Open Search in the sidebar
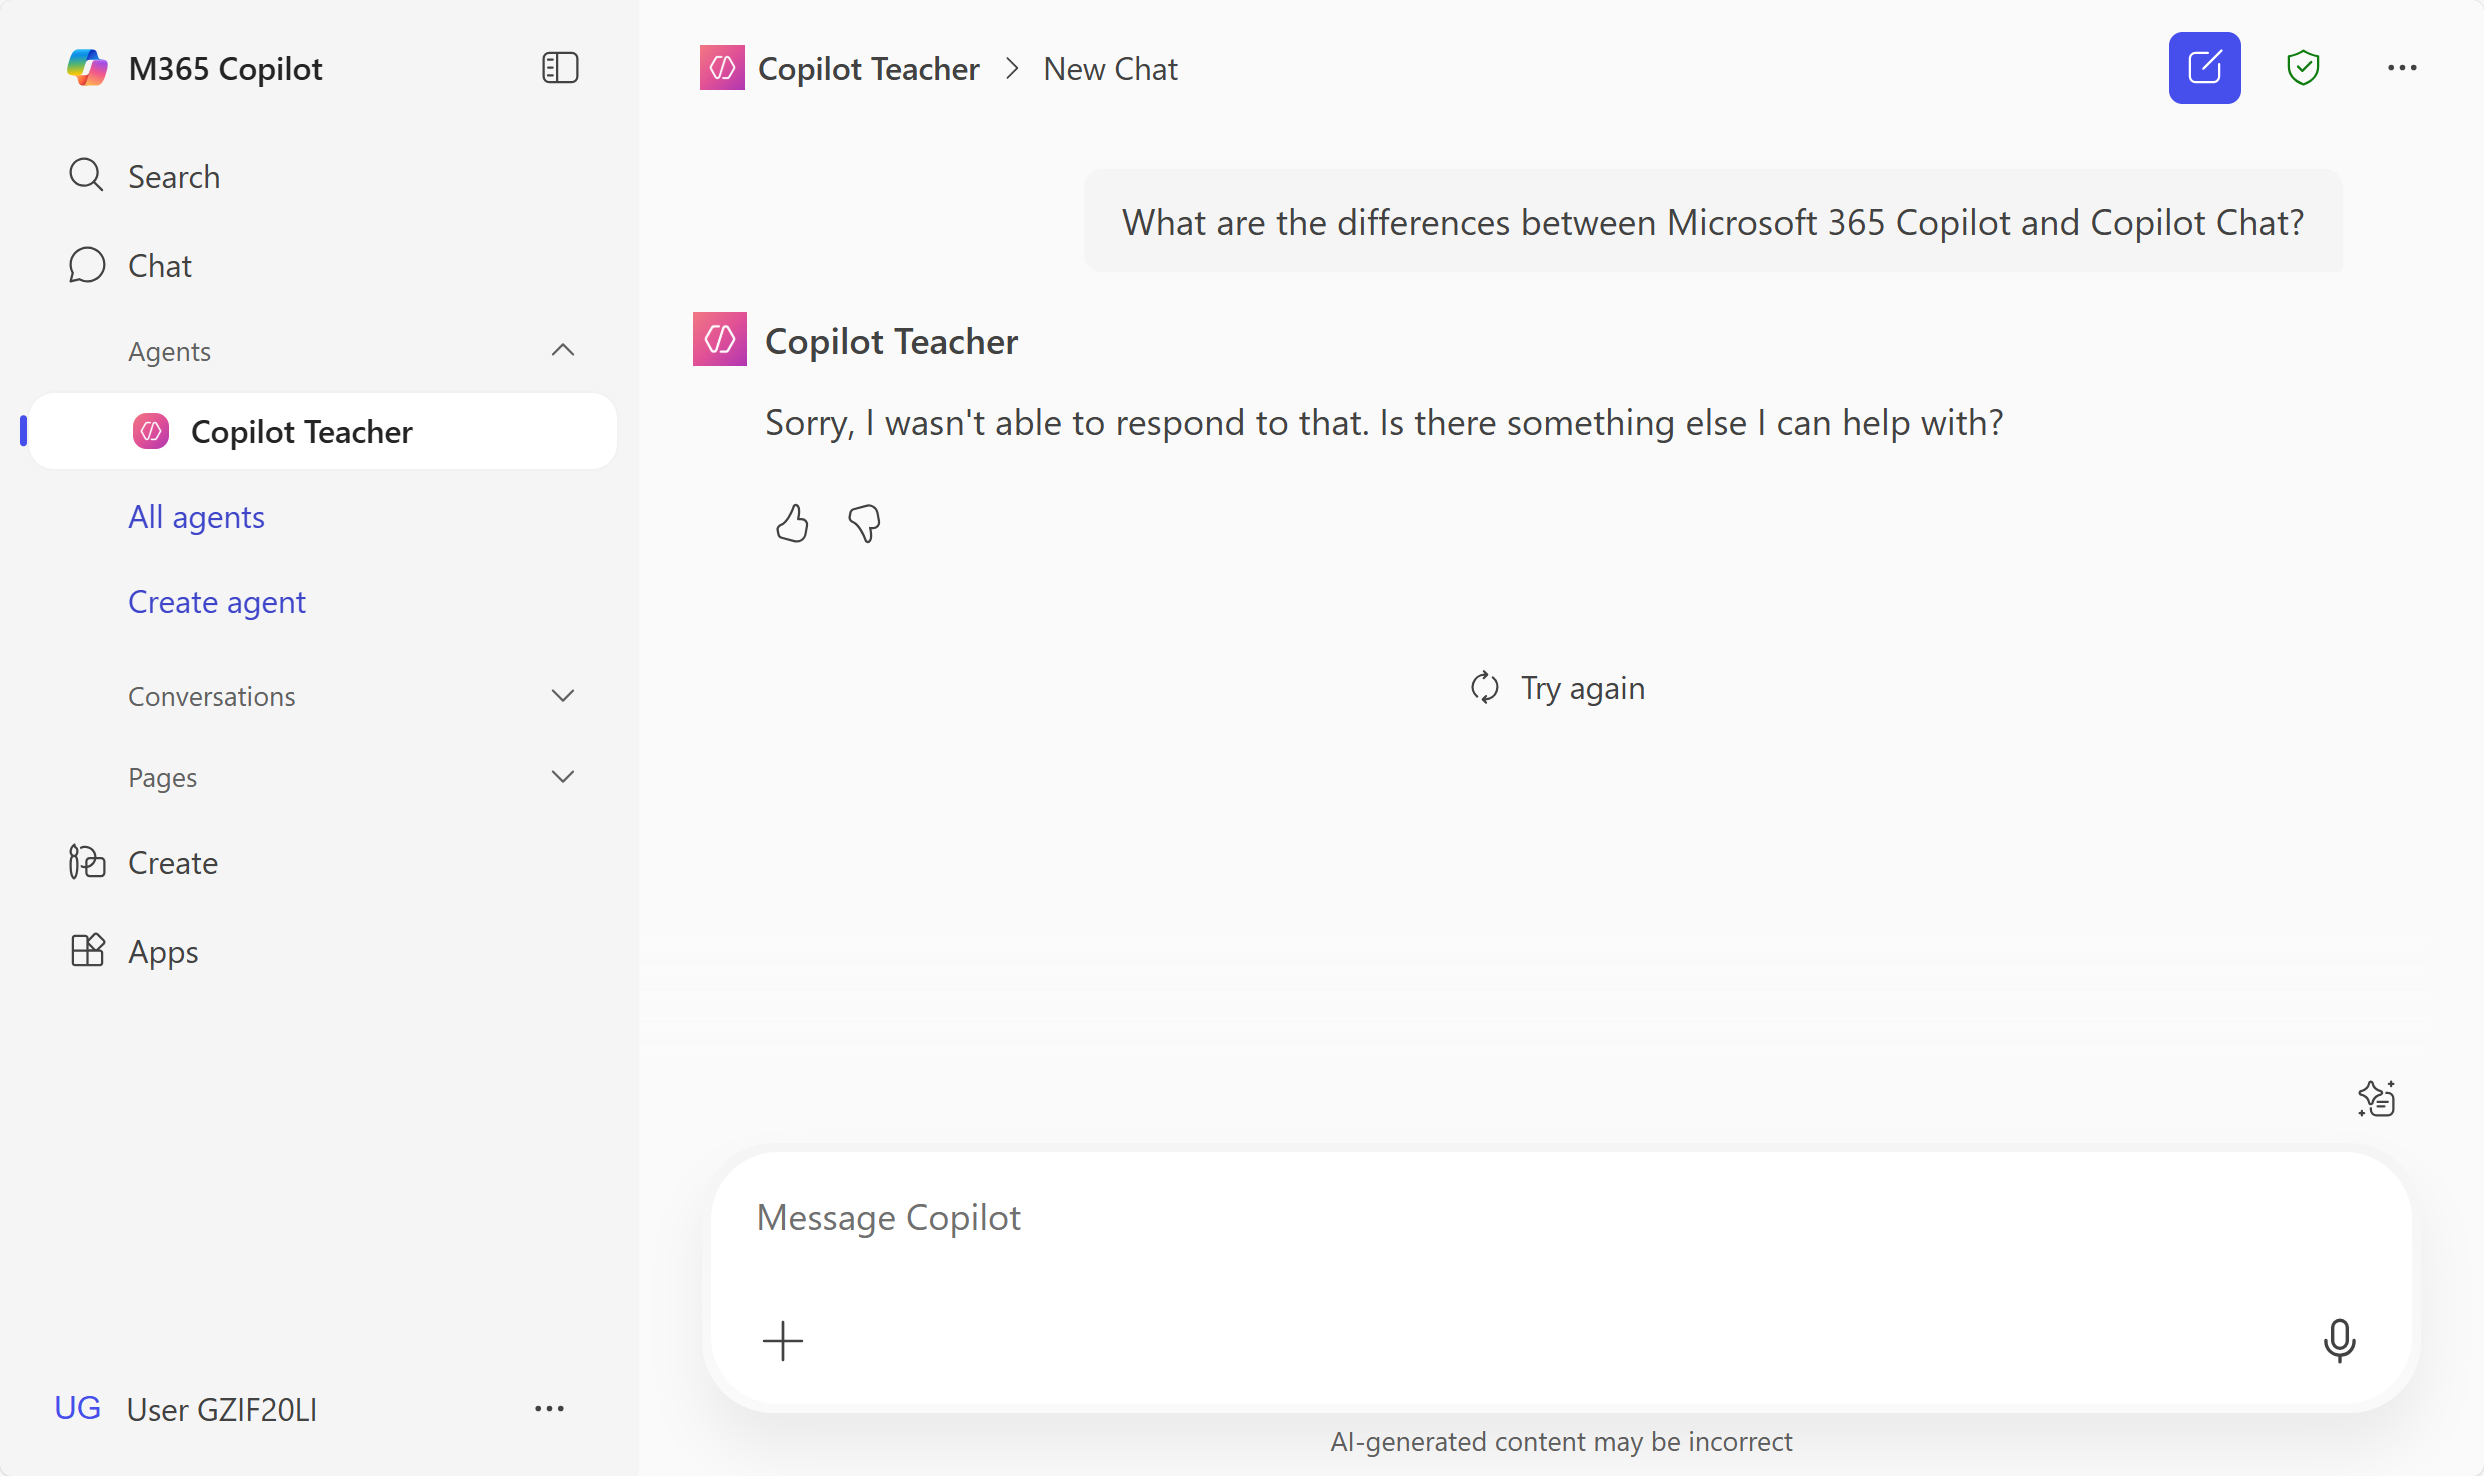Screen dimensions: 2484x1476 173,177
